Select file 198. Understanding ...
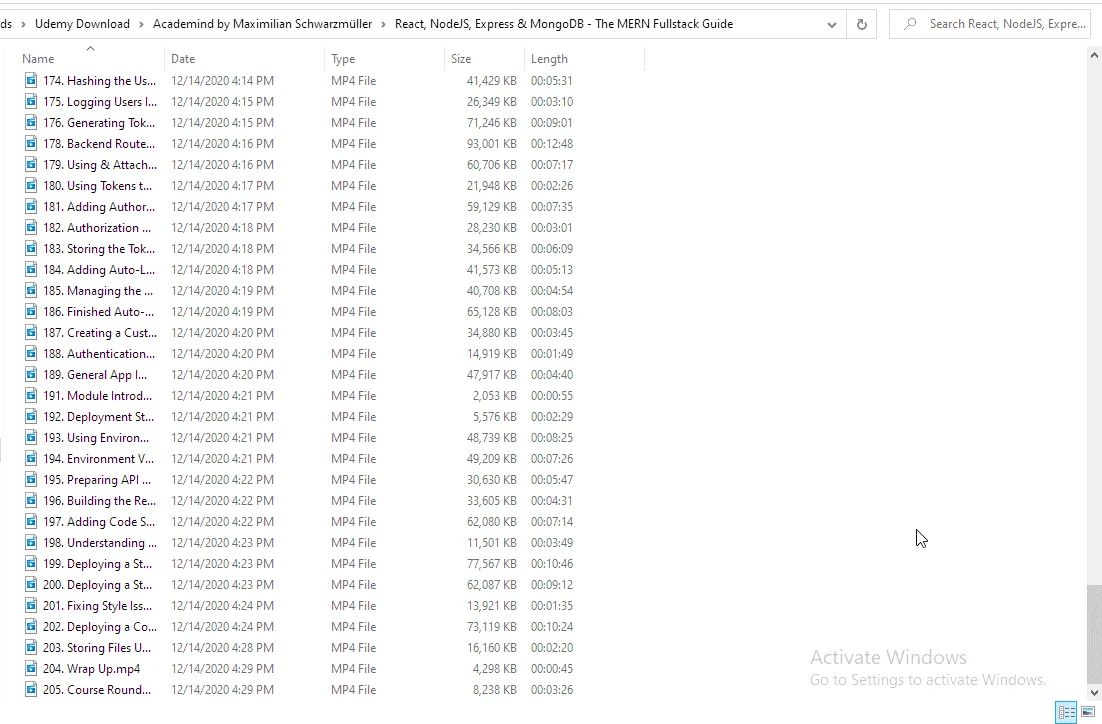1102x724 pixels. coord(100,543)
